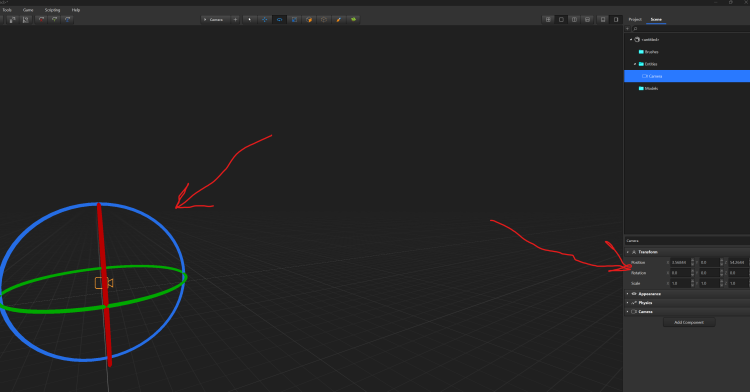Click the Position X stepper arrows
Image resolution: width=750 pixels, height=392 pixels.
(693, 262)
